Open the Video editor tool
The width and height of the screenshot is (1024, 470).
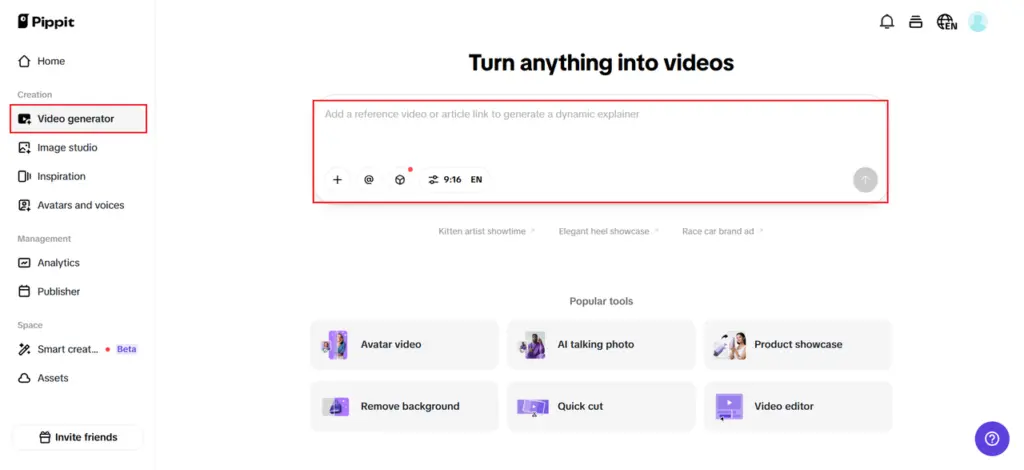coord(798,407)
